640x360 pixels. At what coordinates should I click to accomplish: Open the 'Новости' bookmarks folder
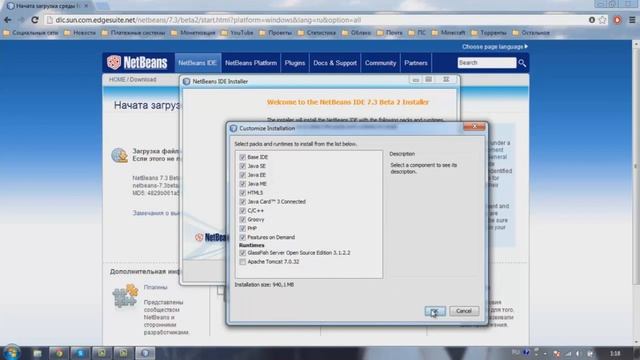point(80,33)
